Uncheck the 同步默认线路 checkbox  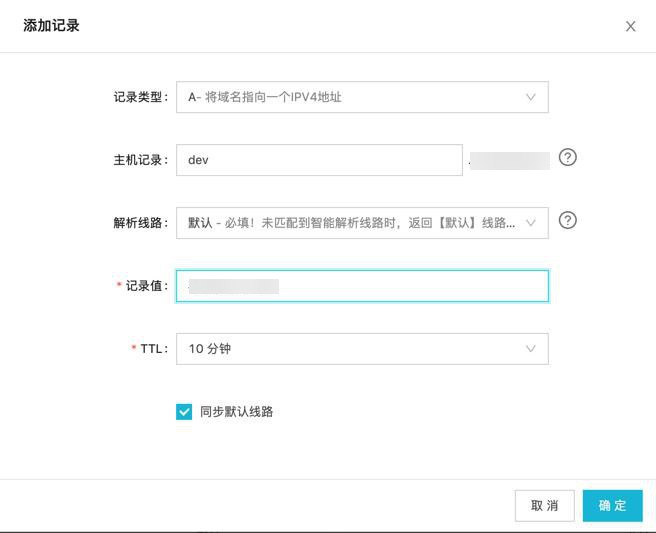[184, 412]
